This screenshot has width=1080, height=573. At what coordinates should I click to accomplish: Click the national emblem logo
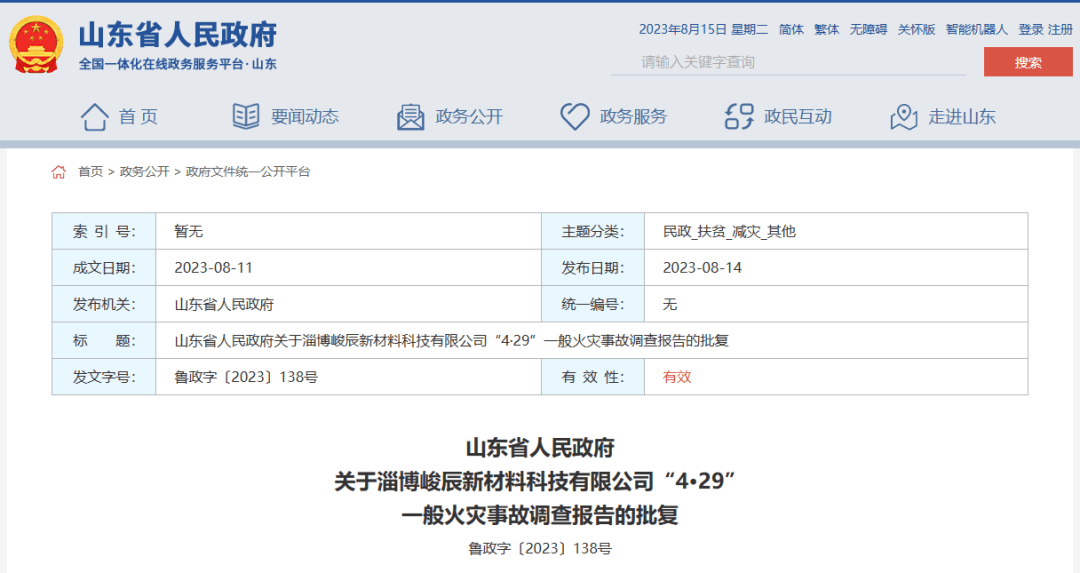pos(37,44)
